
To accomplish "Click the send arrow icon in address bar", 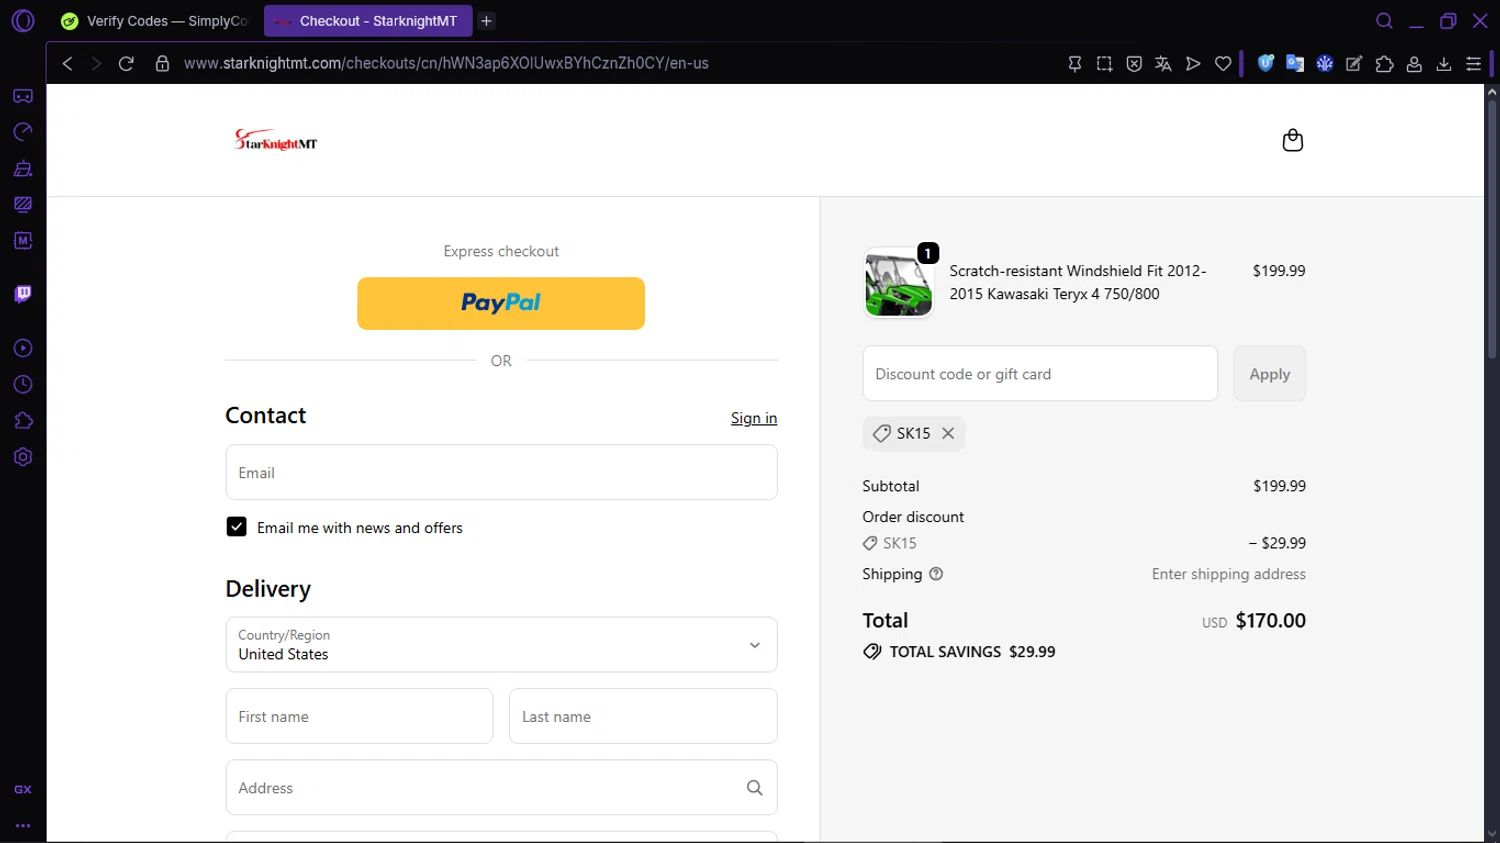I will 1193,63.
